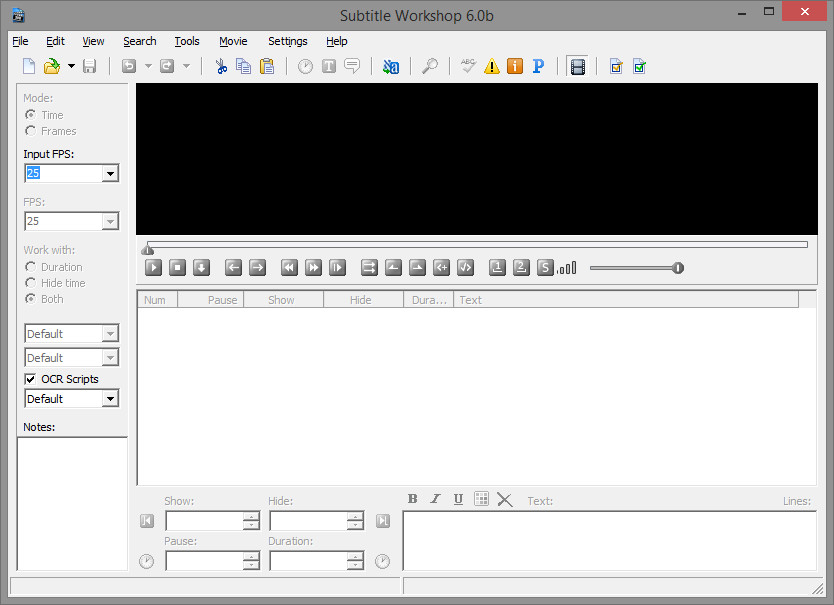Click the left arrow previous subtitle button
Image resolution: width=834 pixels, height=605 pixels.
pos(233,268)
